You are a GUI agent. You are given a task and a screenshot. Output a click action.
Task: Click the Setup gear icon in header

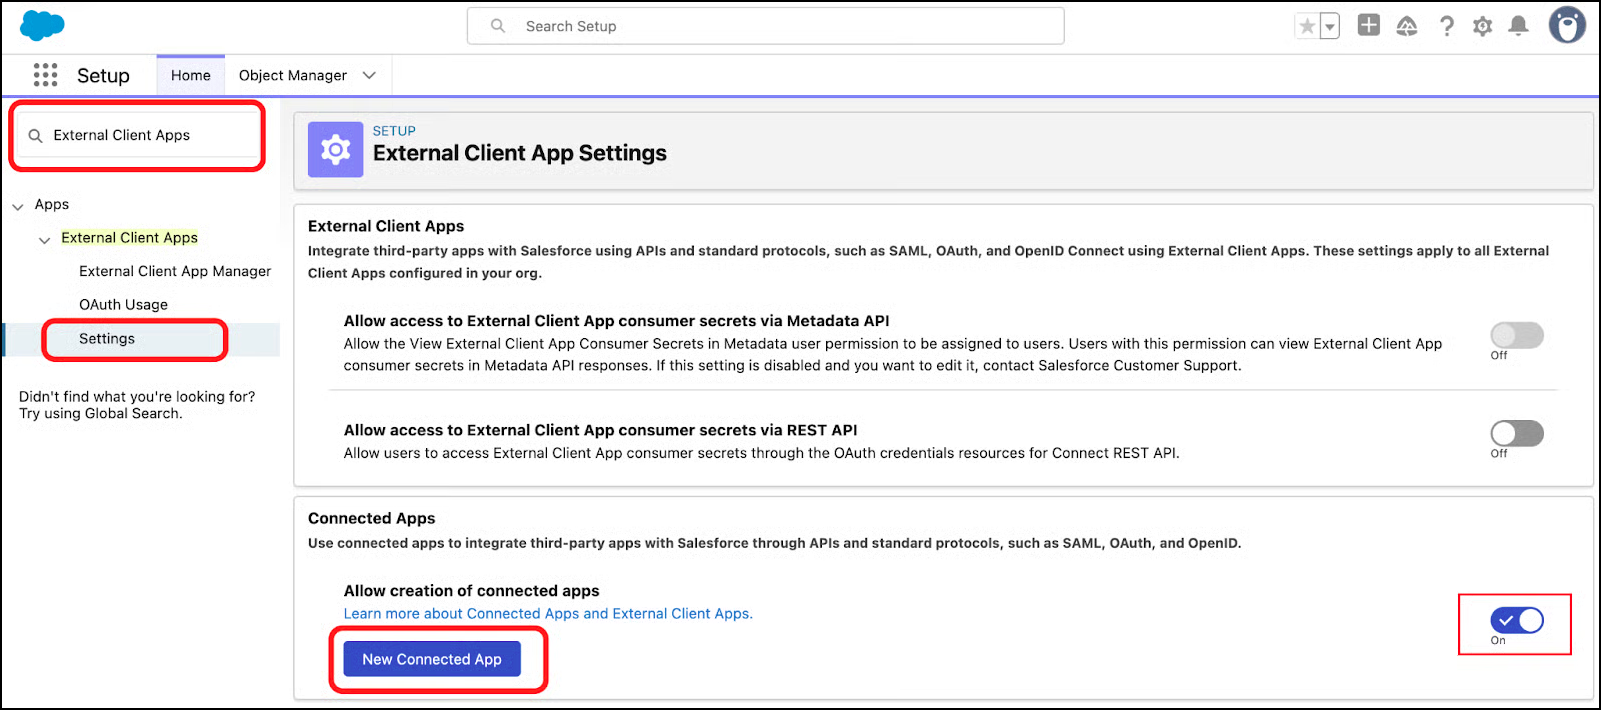coord(1482,27)
